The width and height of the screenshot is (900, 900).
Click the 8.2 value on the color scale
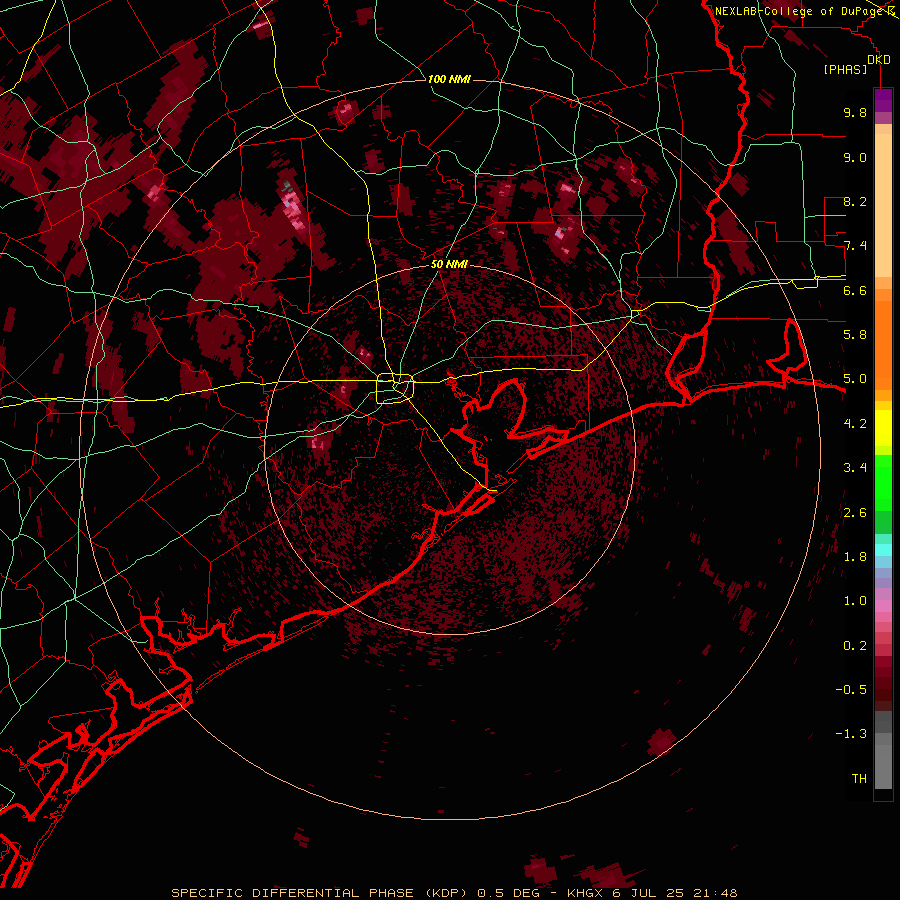coord(855,201)
